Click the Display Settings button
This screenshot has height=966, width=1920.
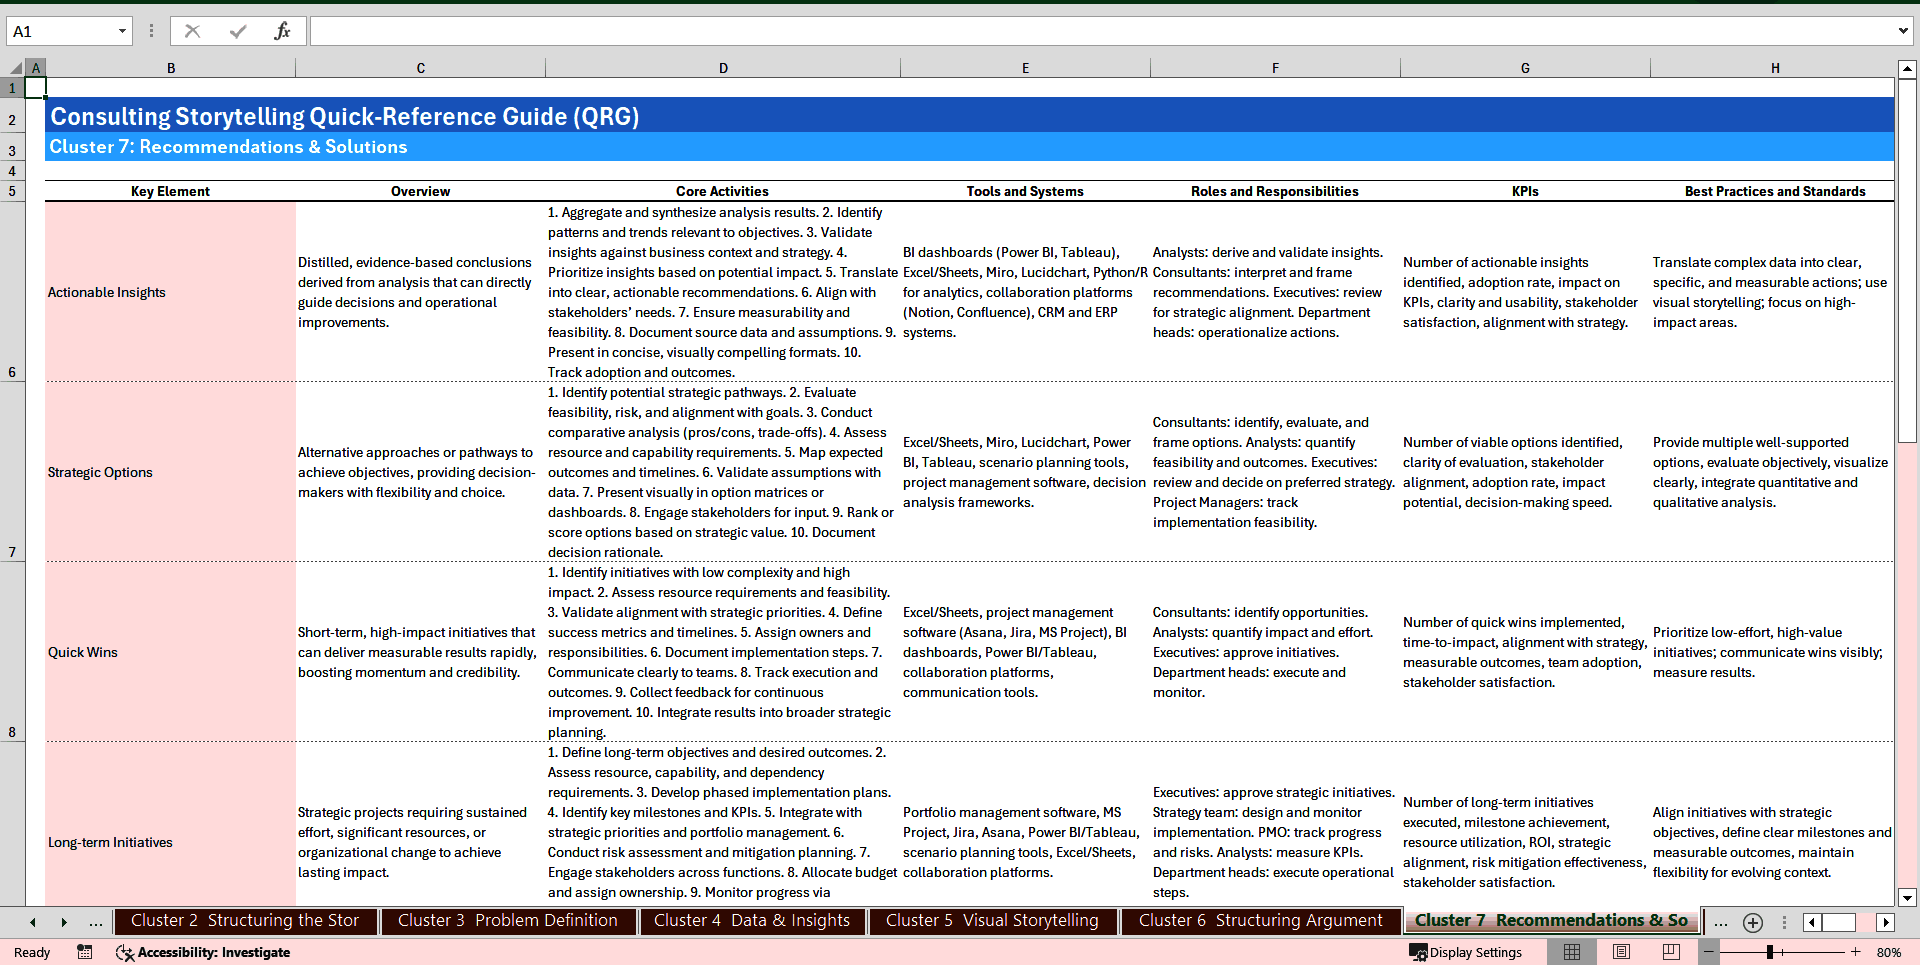[x=1466, y=952]
